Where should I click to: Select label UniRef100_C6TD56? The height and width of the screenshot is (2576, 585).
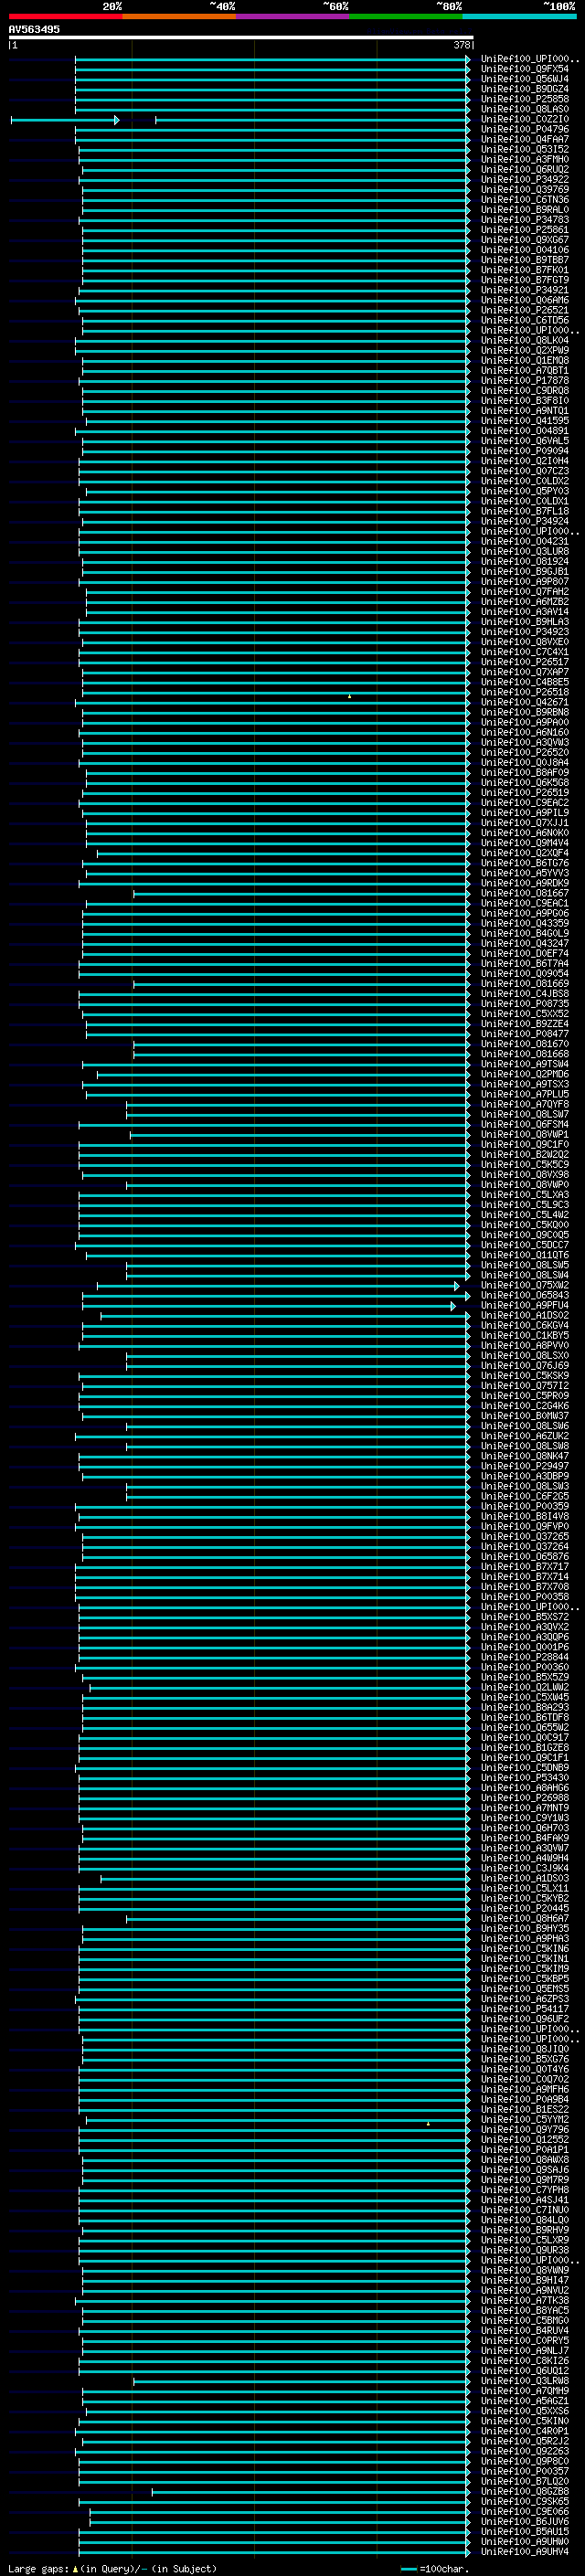pyautogui.click(x=525, y=320)
